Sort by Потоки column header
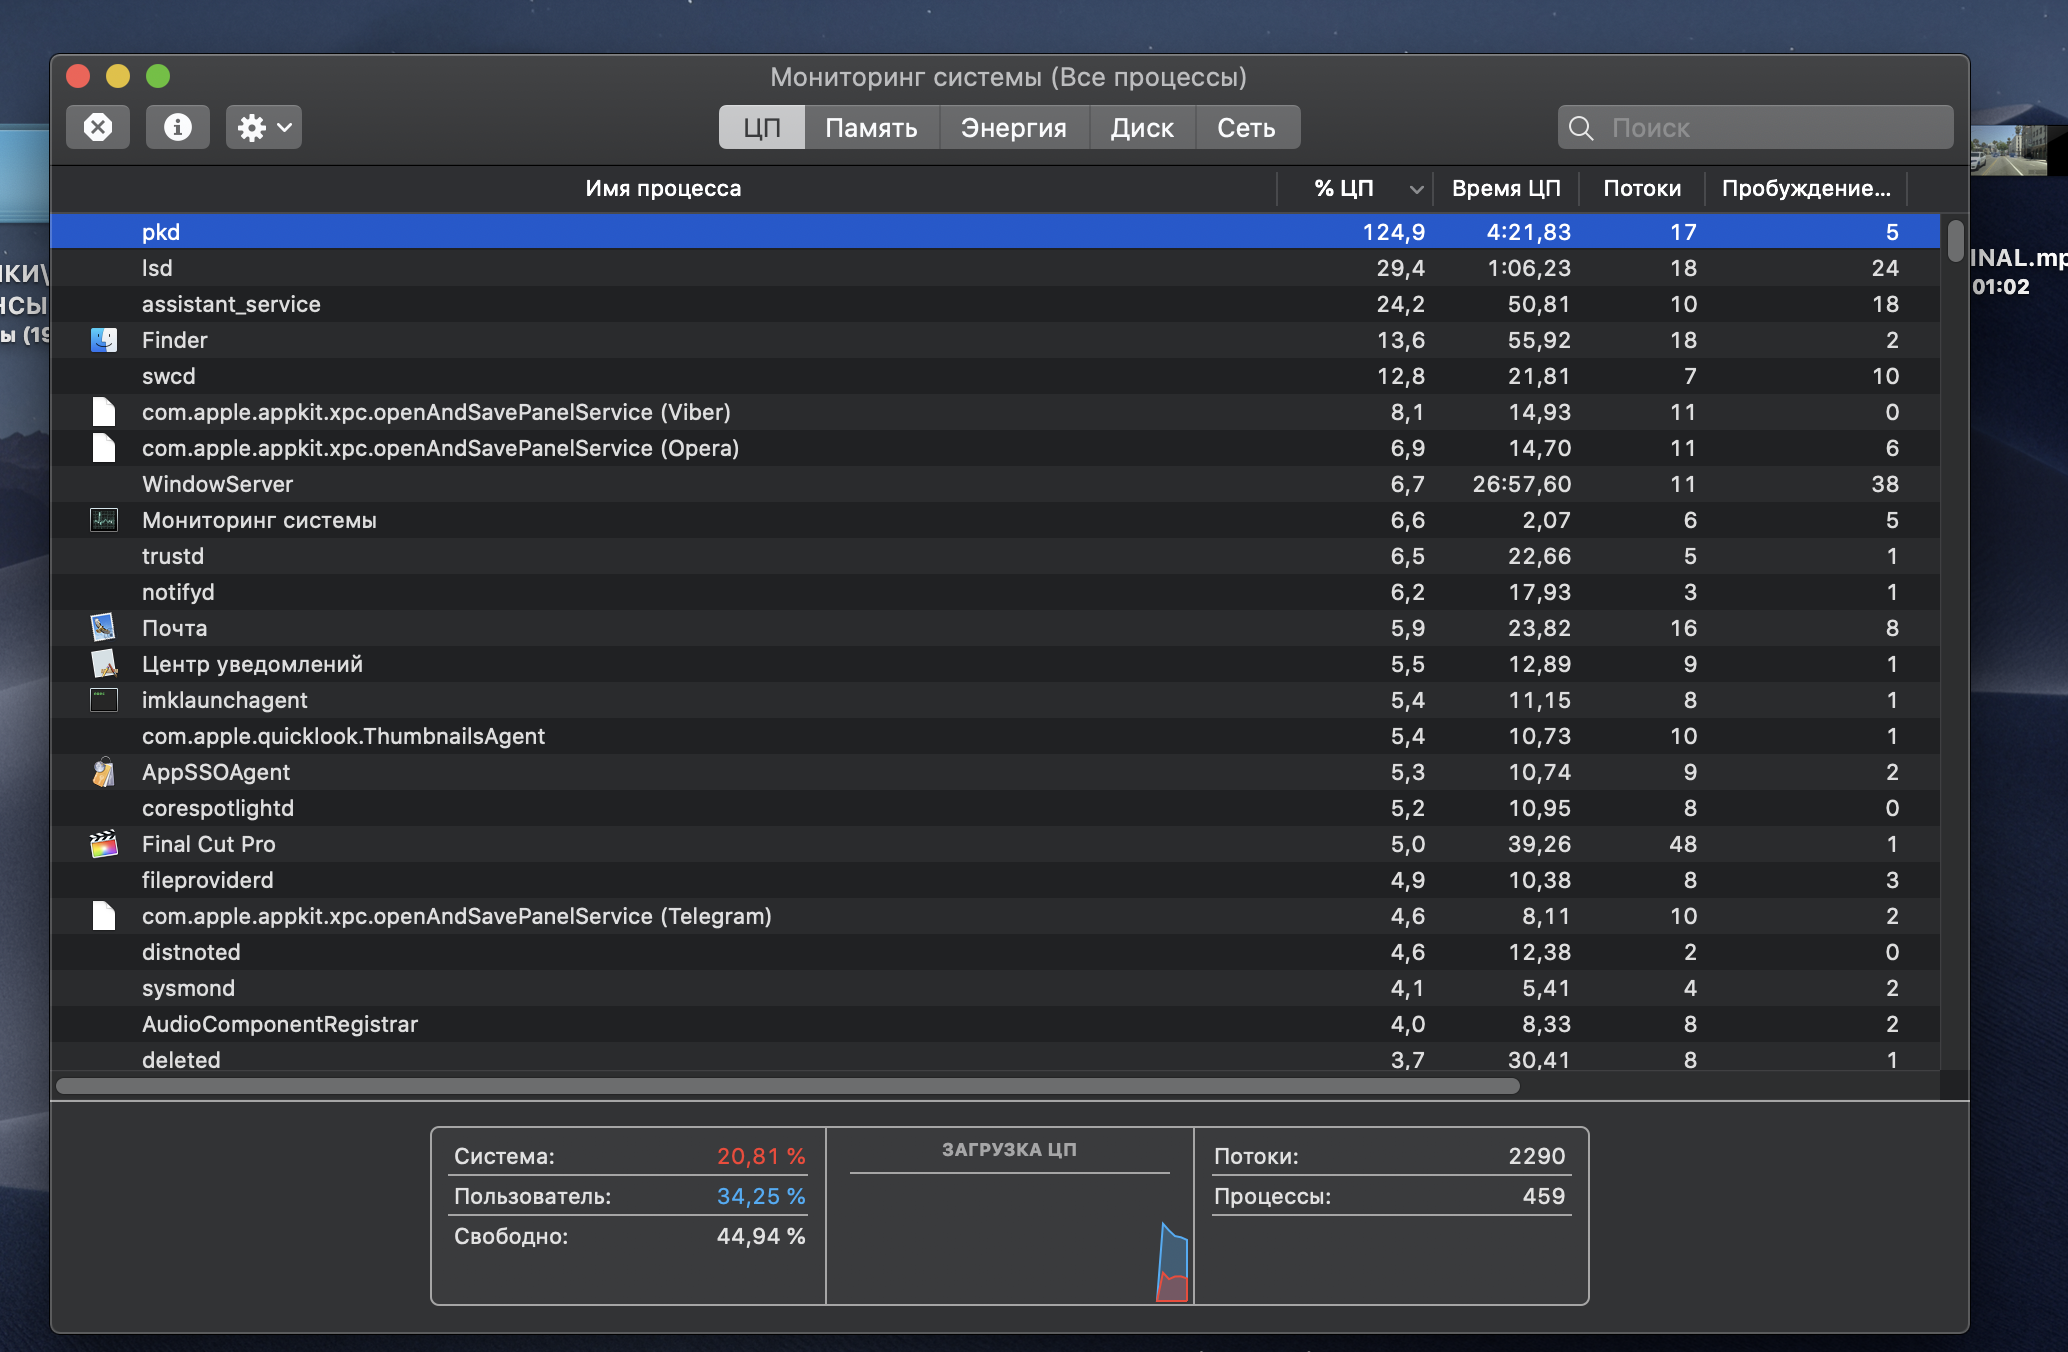Screen dimensions: 2068x1352 [x=1641, y=188]
